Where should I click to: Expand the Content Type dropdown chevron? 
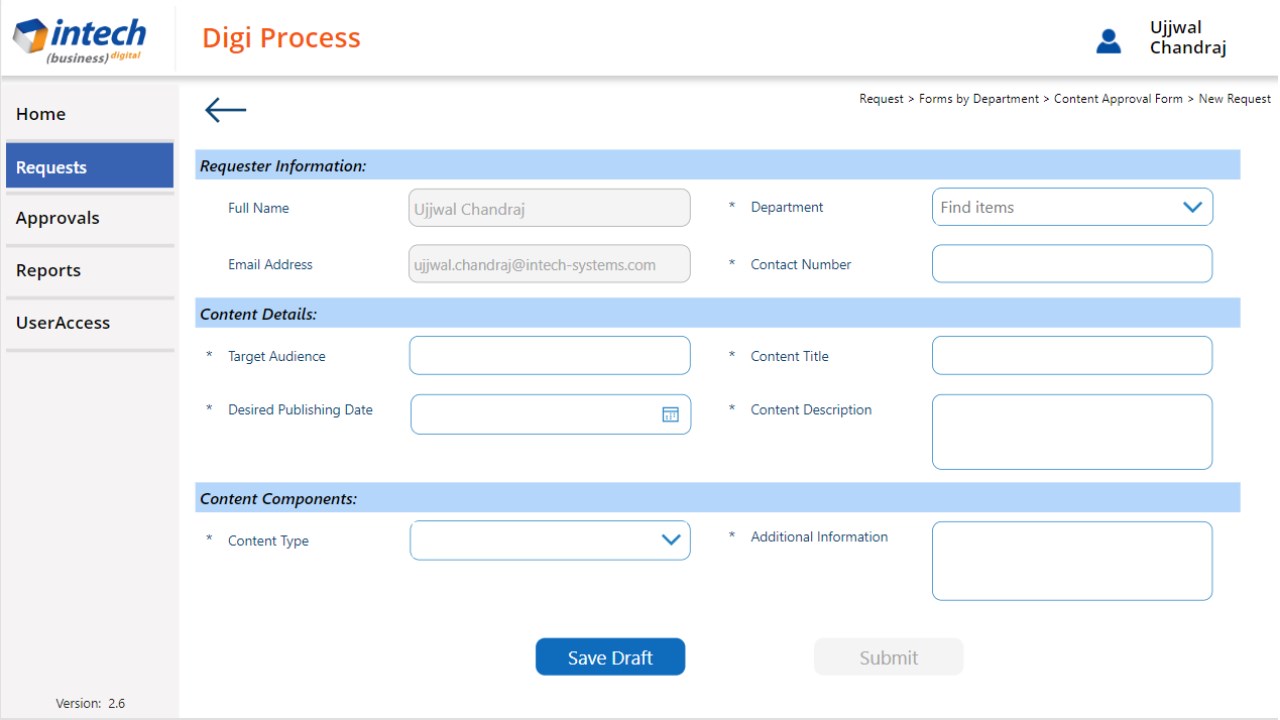point(671,540)
